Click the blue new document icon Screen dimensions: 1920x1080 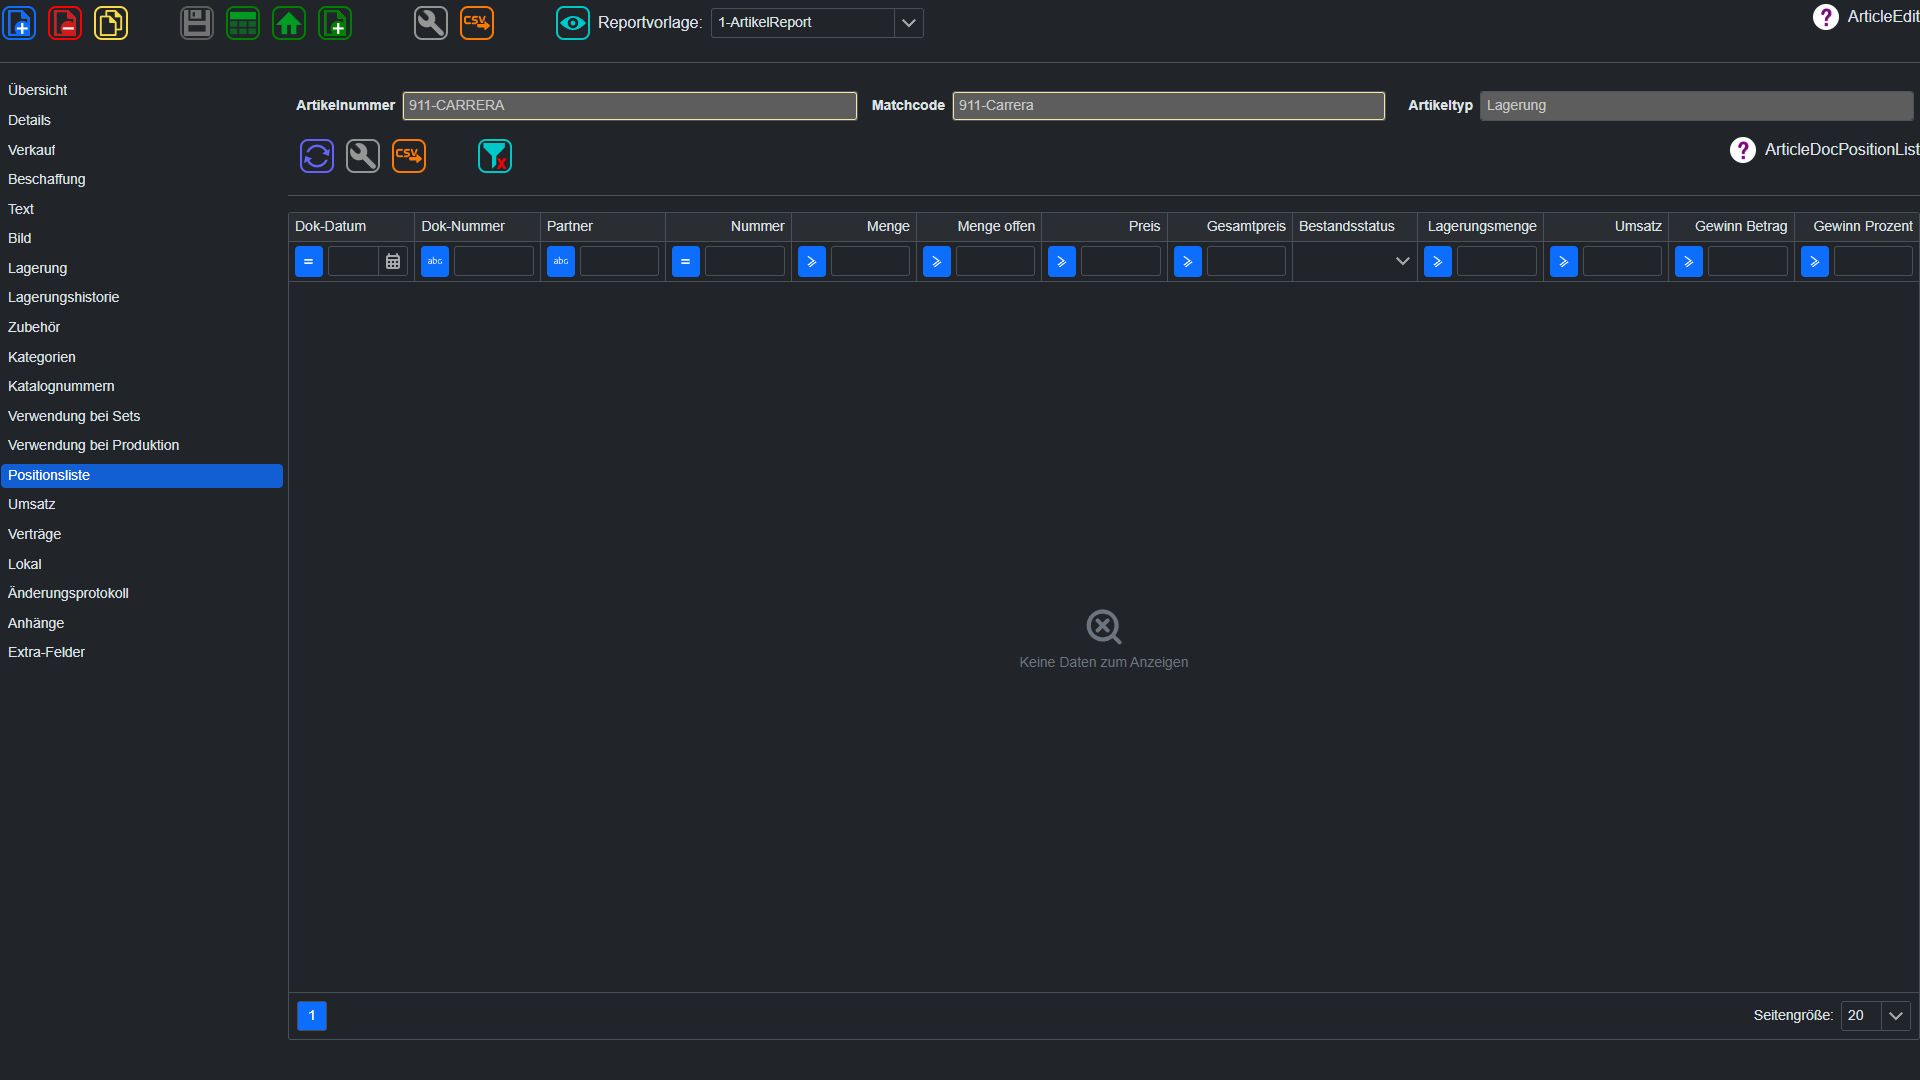click(19, 22)
